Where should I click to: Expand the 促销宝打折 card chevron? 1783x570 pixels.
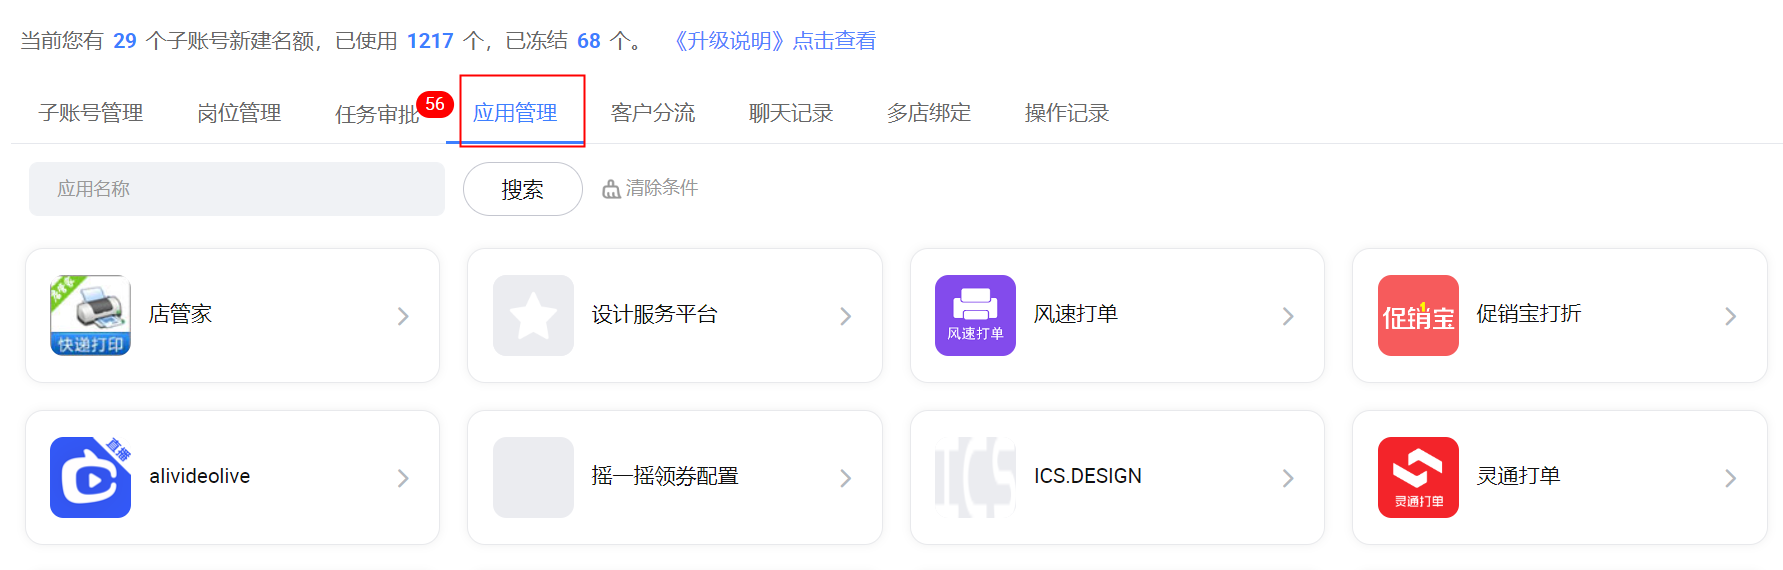click(x=1730, y=316)
